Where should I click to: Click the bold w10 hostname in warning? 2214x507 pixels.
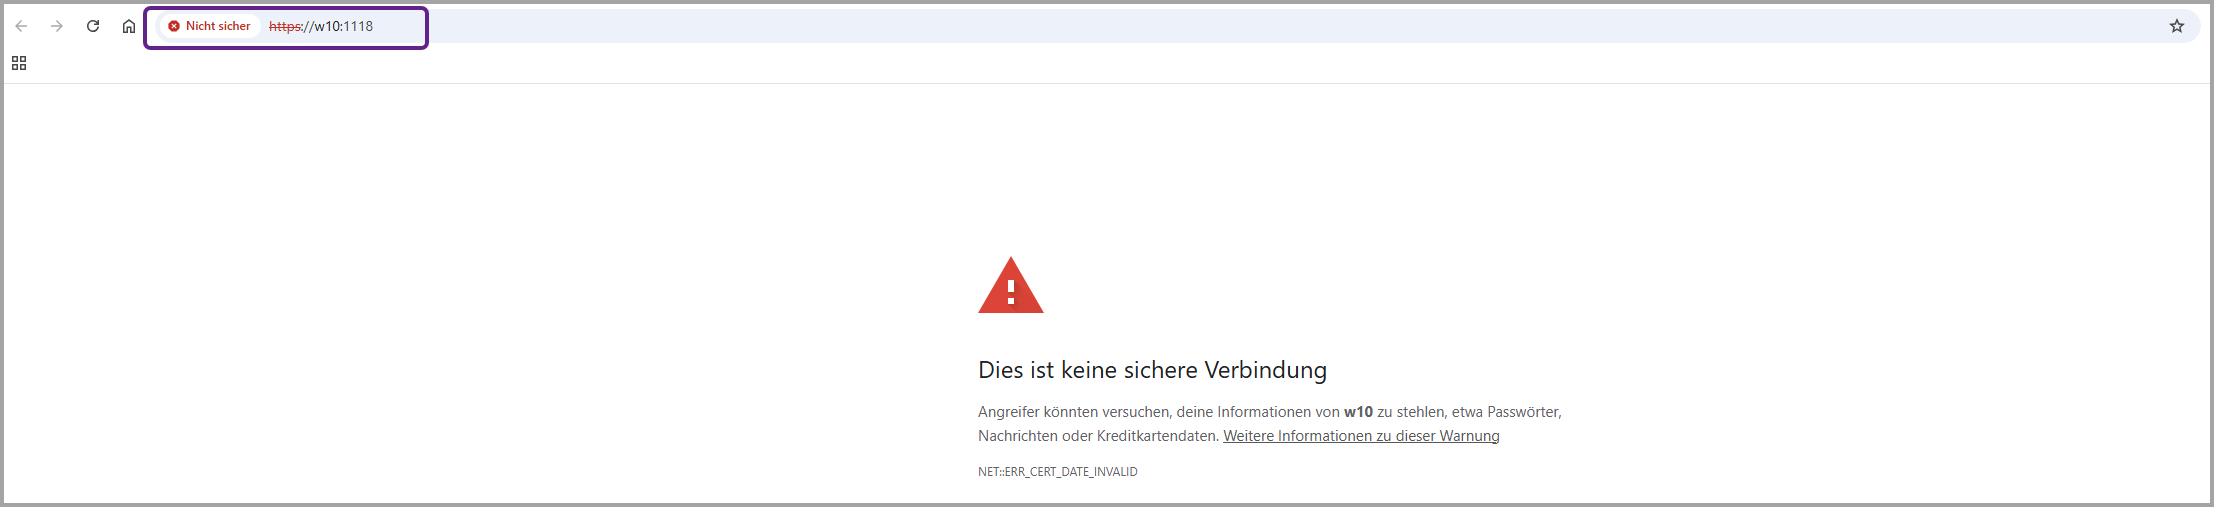[x=1358, y=412]
